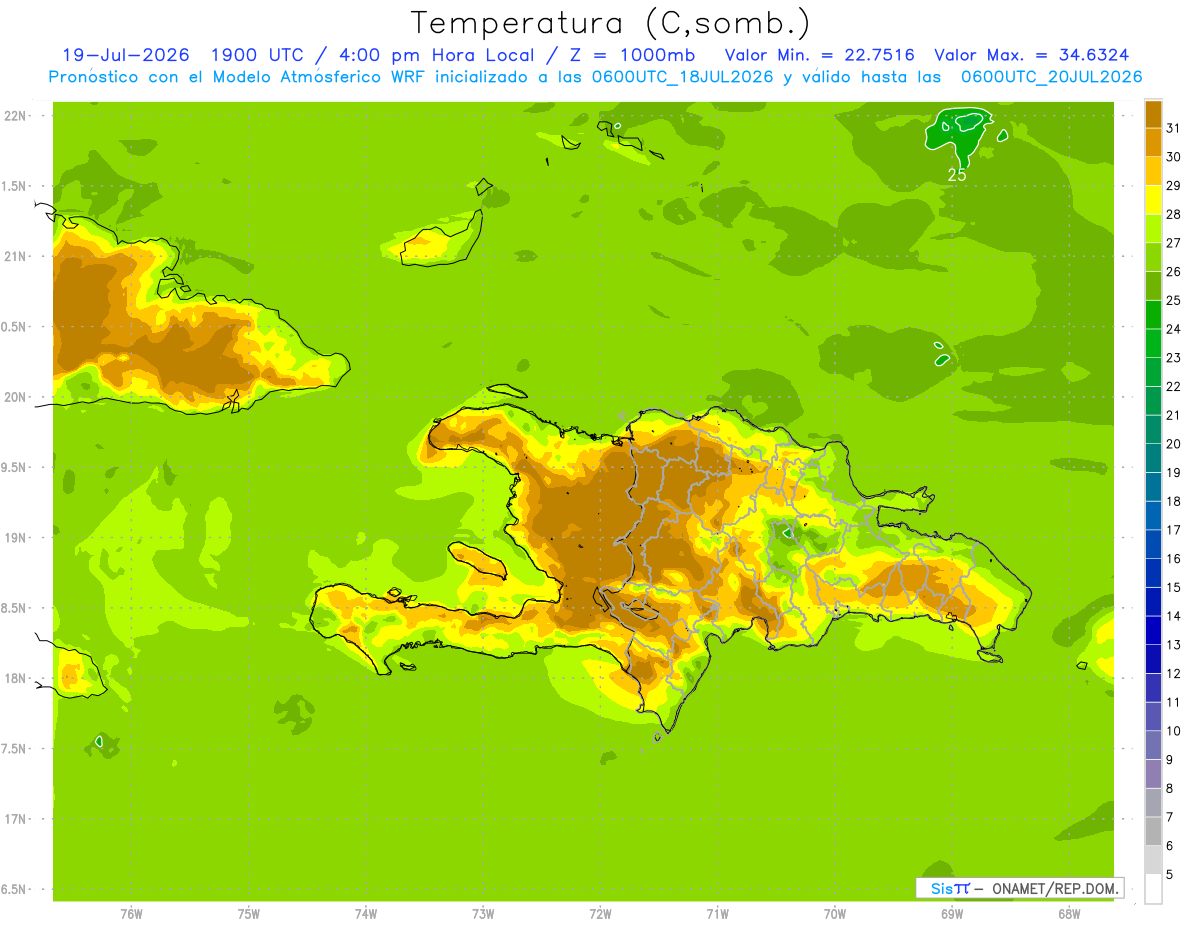This screenshot has width=1200, height=927.
Task: Click the '70W' longitude label
Action: click(x=835, y=914)
